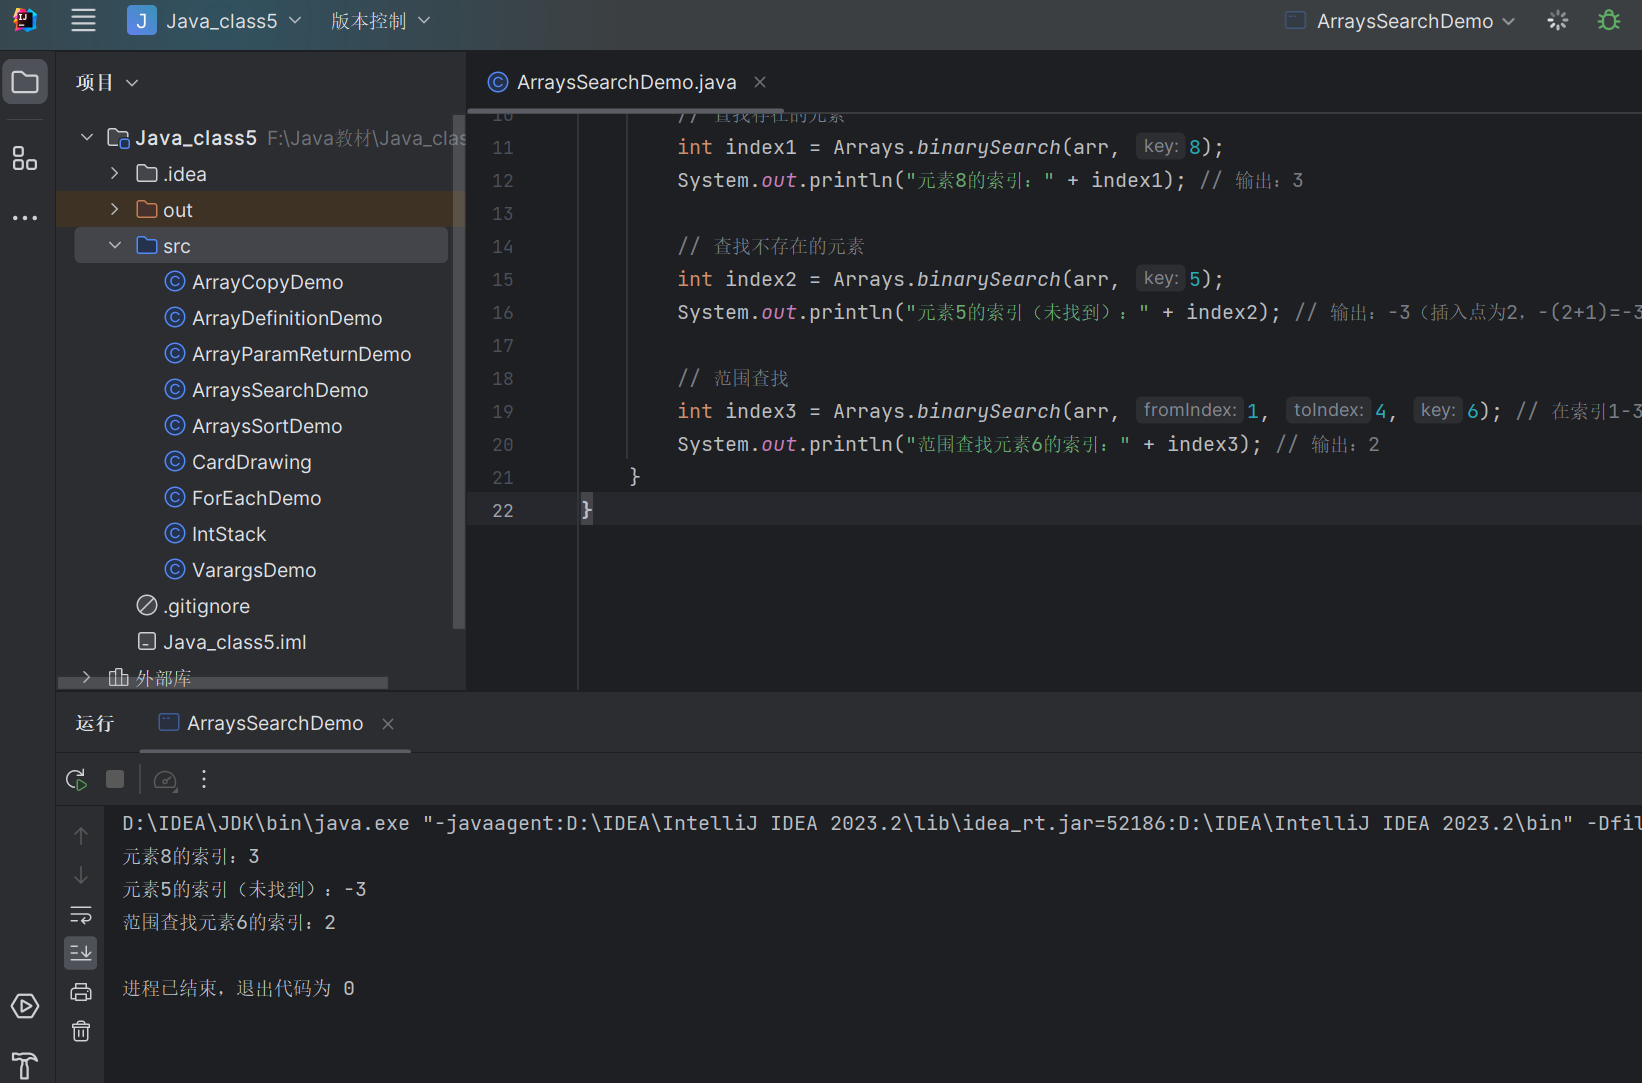The height and width of the screenshot is (1083, 1642).
Task: Open the Java_class5 project dropdown
Action: click(215, 21)
